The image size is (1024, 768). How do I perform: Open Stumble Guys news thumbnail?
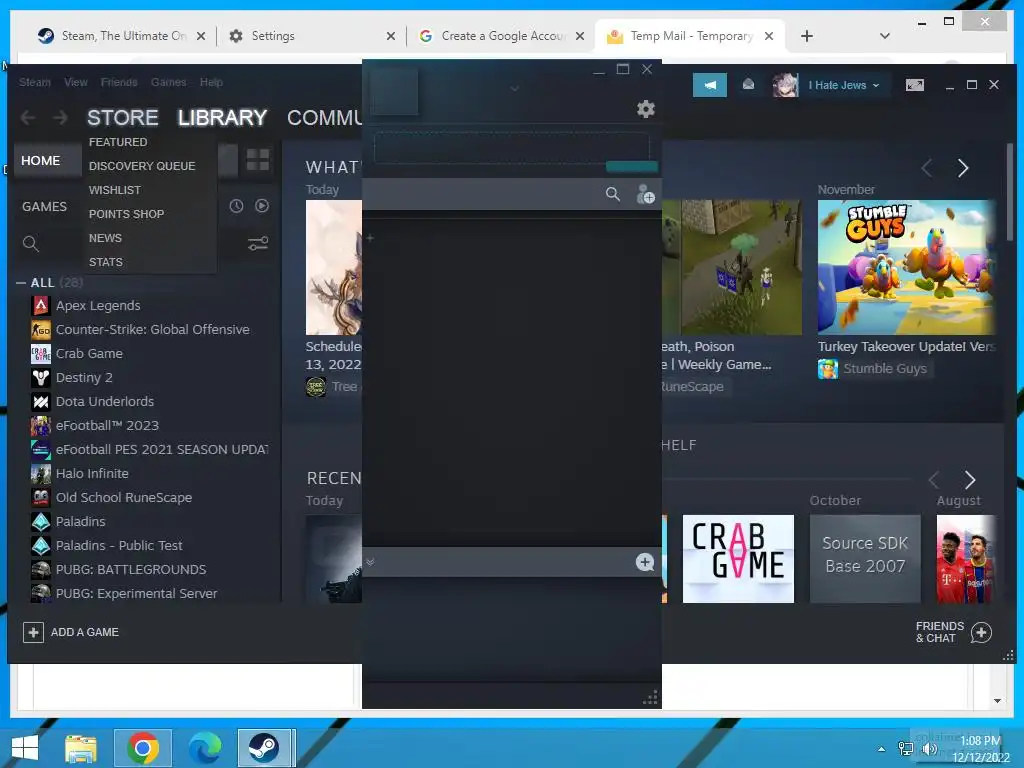point(906,267)
